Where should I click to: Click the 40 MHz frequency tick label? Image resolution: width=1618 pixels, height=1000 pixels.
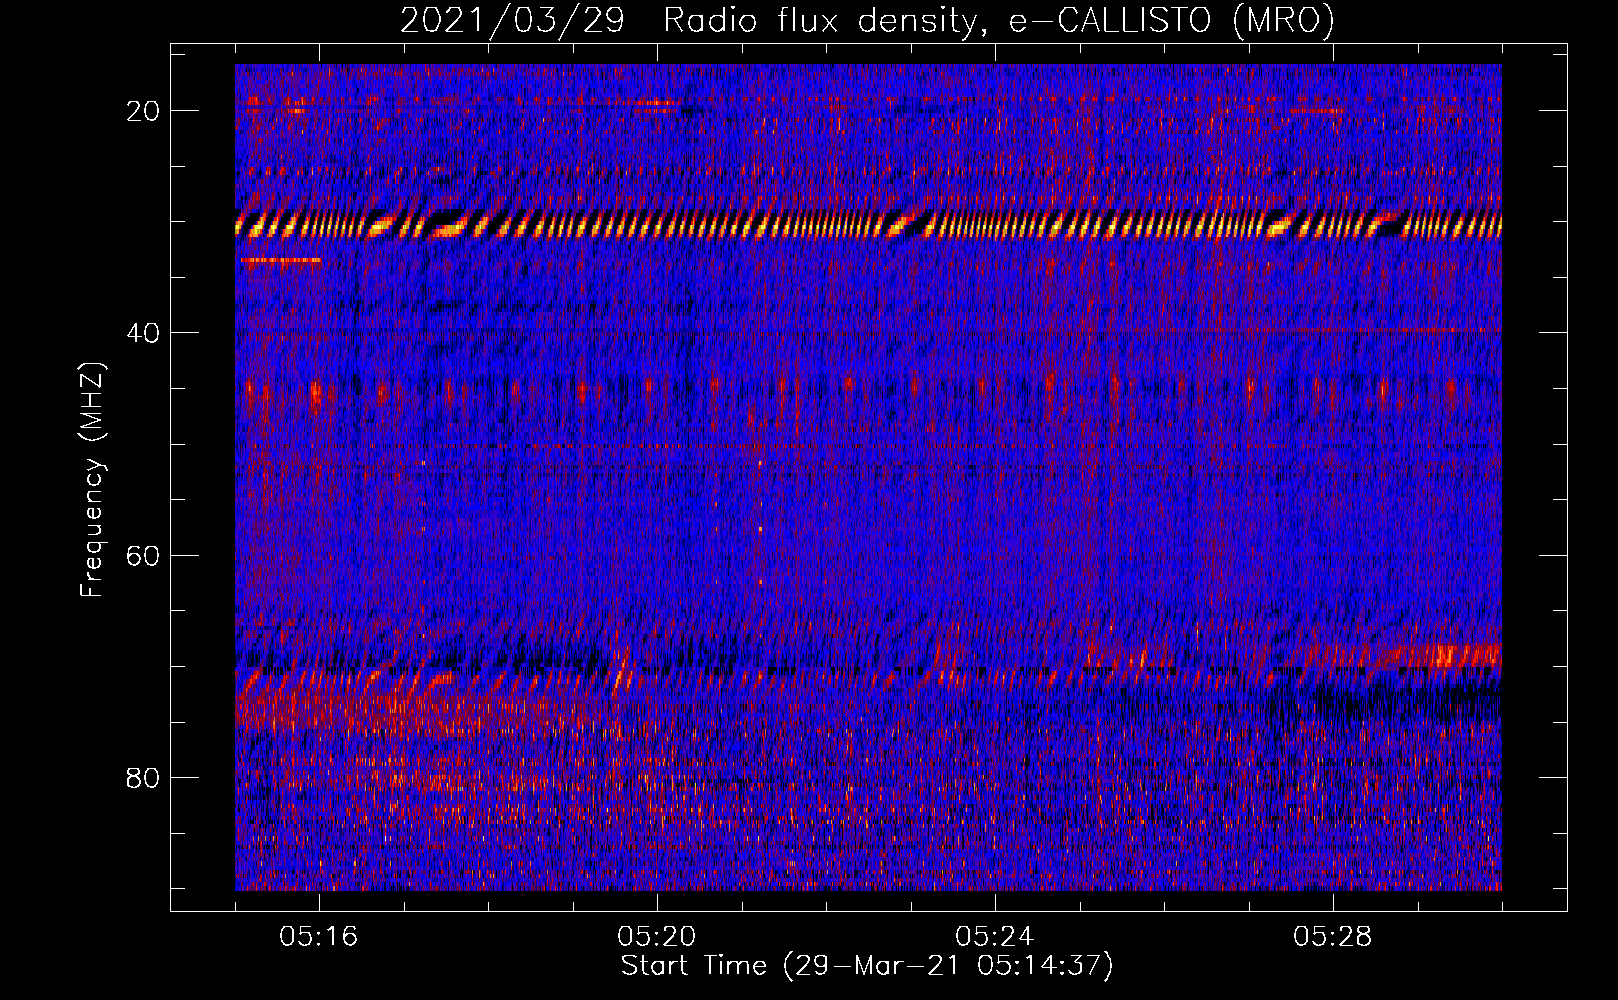(x=143, y=333)
